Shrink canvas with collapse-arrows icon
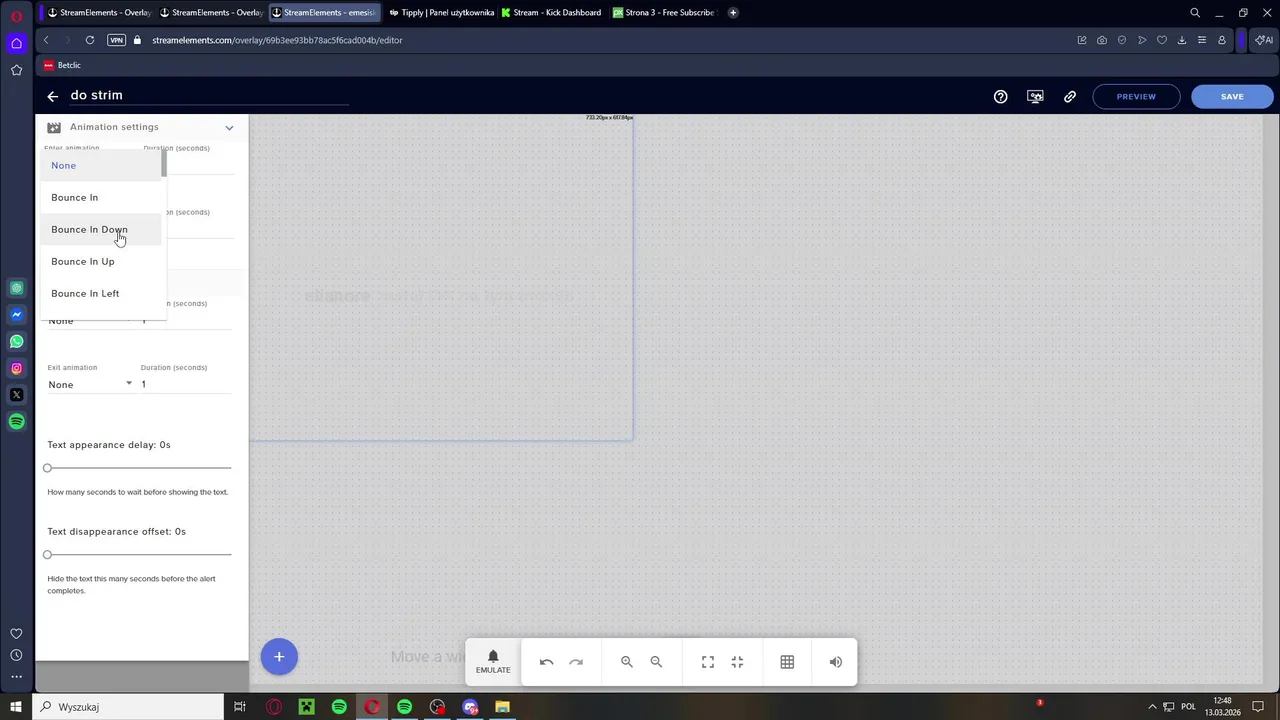Image resolution: width=1280 pixels, height=720 pixels. tap(737, 662)
